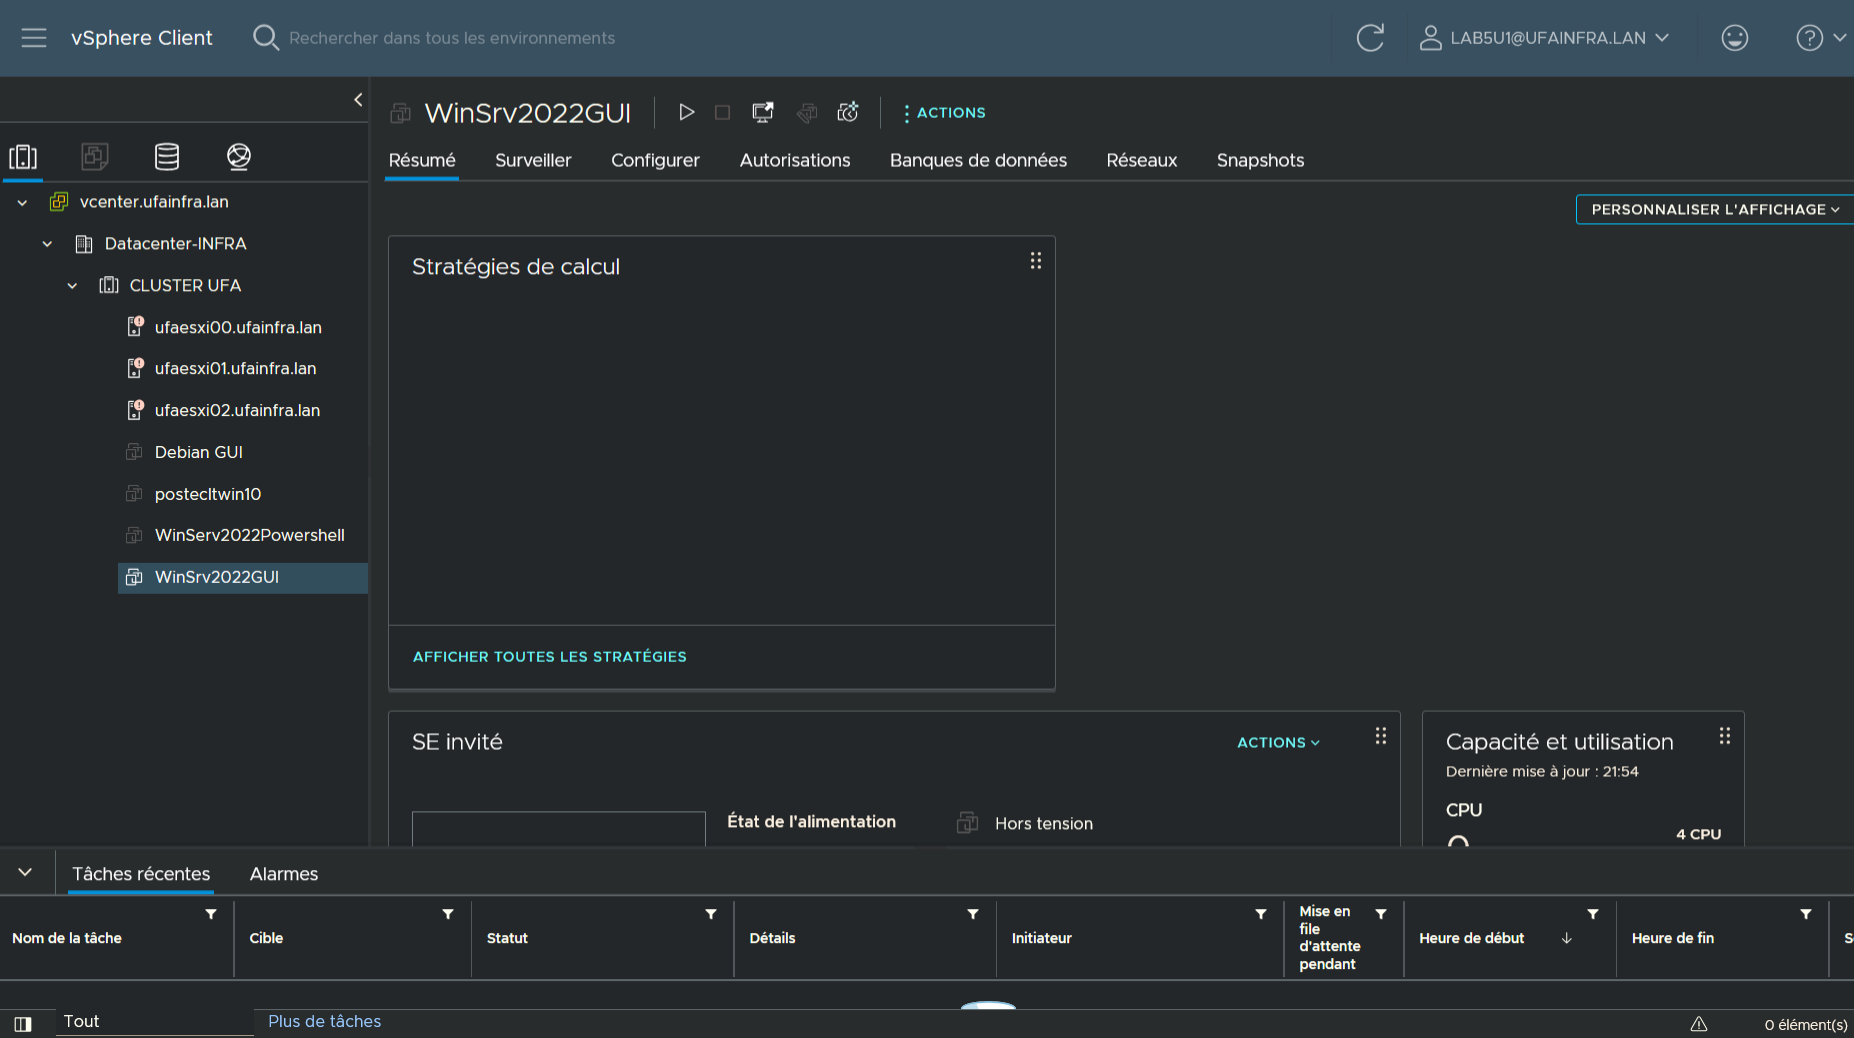The image size is (1854, 1038).
Task: Switch to the Alarmes tab
Action: (284, 874)
